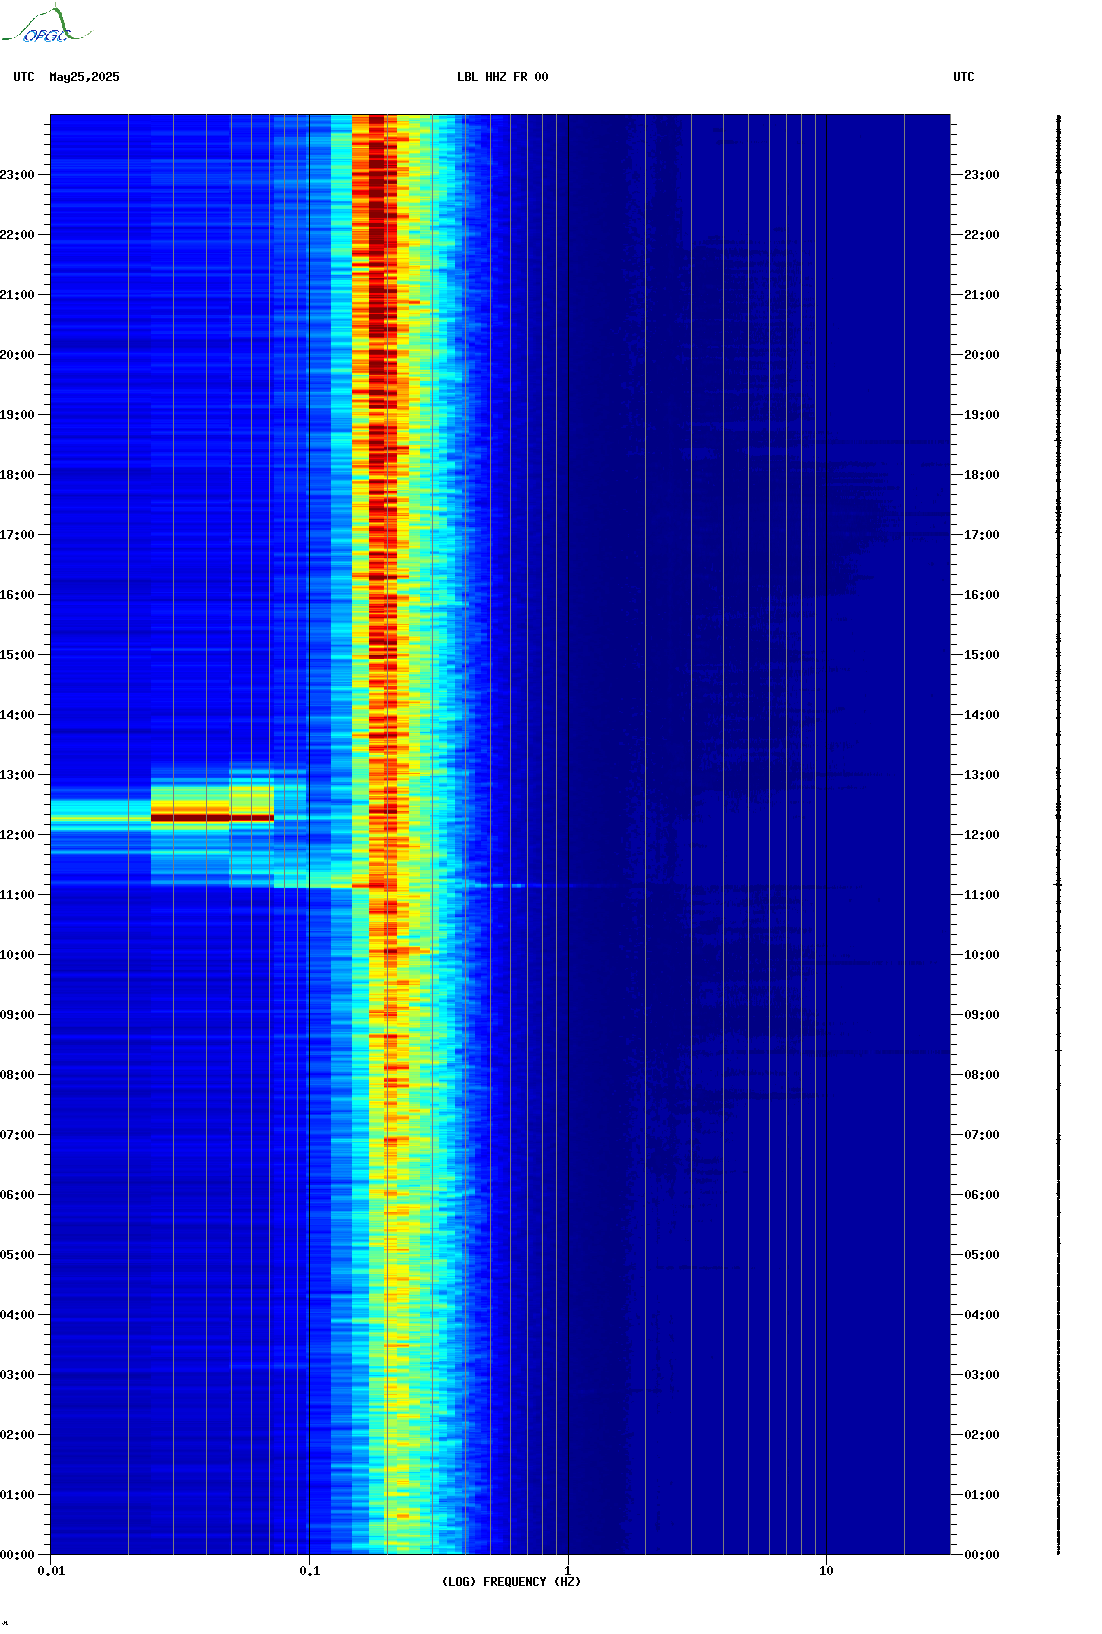The height and width of the screenshot is (1634, 1102).
Task: Click the right-axis 05:00 time label
Action: pyautogui.click(x=982, y=1255)
